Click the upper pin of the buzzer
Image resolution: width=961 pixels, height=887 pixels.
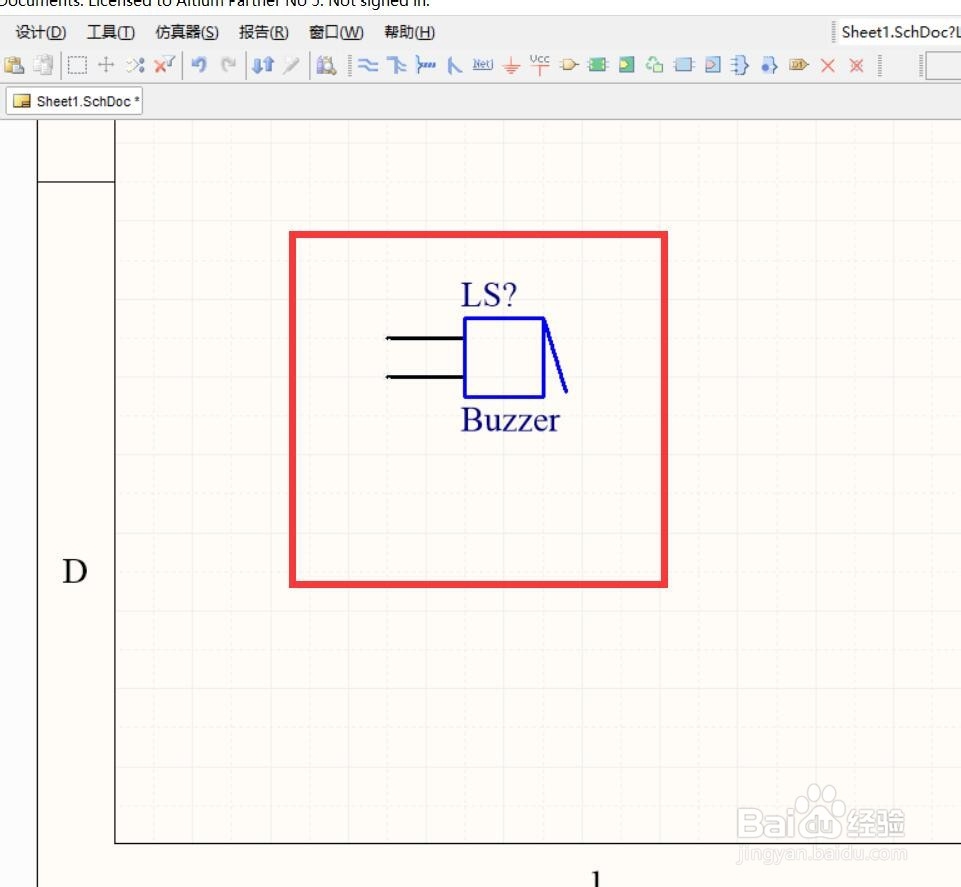425,338
